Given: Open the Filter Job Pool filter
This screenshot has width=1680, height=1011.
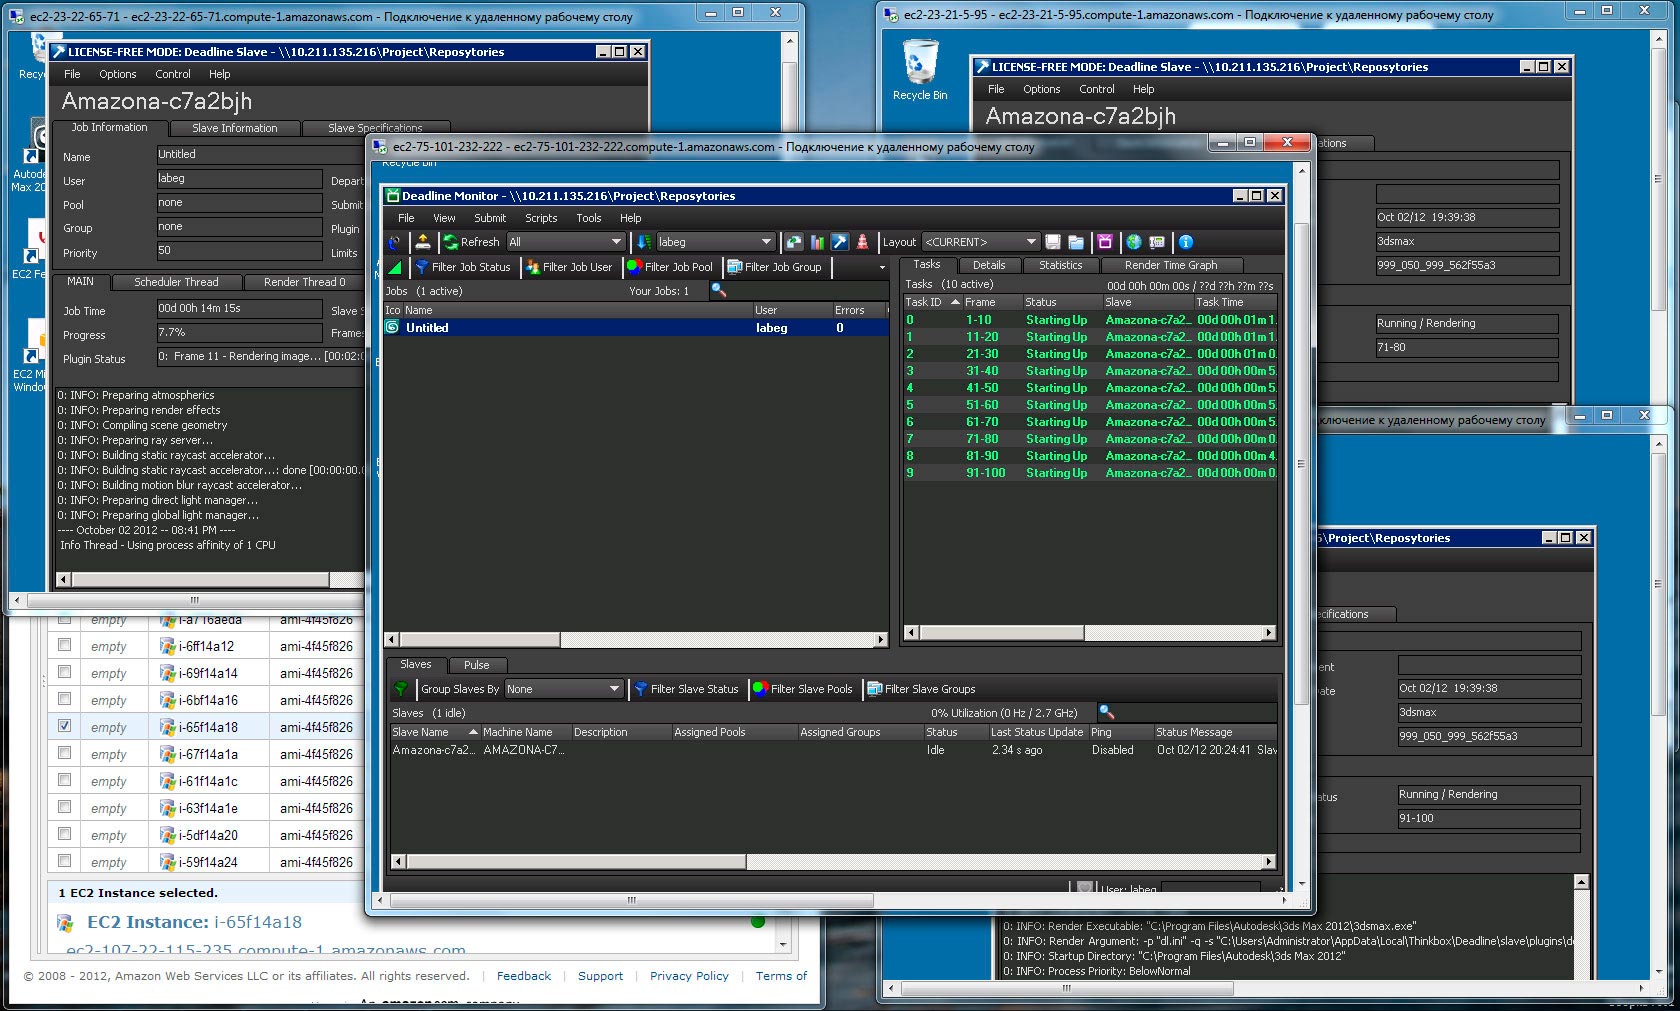Looking at the screenshot, I should (x=669, y=267).
